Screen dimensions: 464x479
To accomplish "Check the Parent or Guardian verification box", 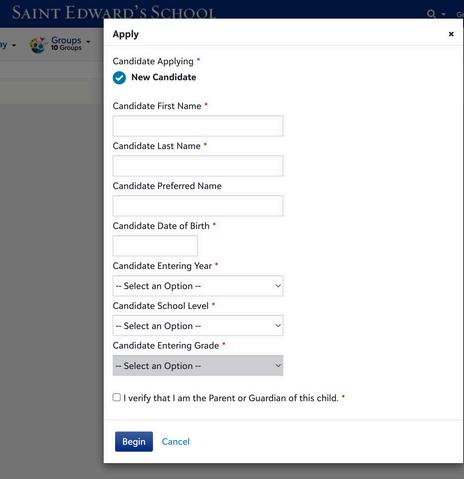I will click(x=116, y=397).
